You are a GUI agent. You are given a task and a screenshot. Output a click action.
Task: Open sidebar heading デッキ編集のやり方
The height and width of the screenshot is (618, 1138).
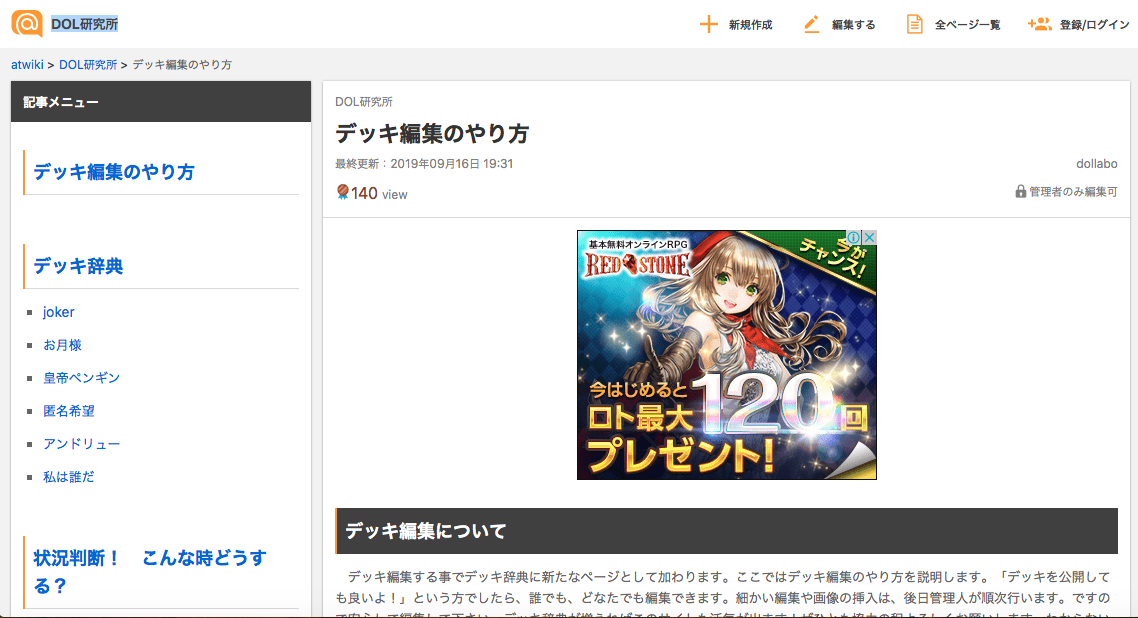point(114,172)
